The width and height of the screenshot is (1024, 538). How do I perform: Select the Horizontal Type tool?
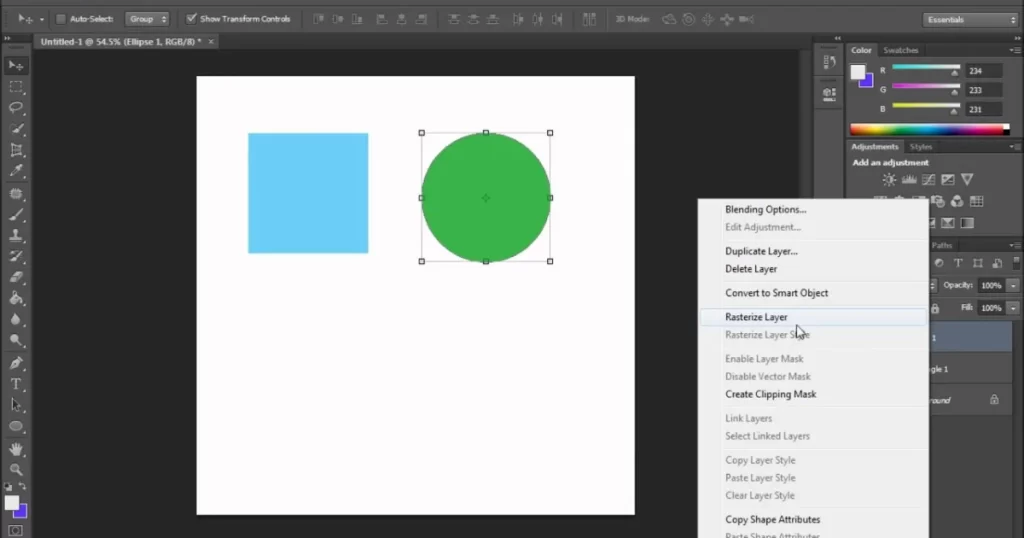click(x=16, y=384)
